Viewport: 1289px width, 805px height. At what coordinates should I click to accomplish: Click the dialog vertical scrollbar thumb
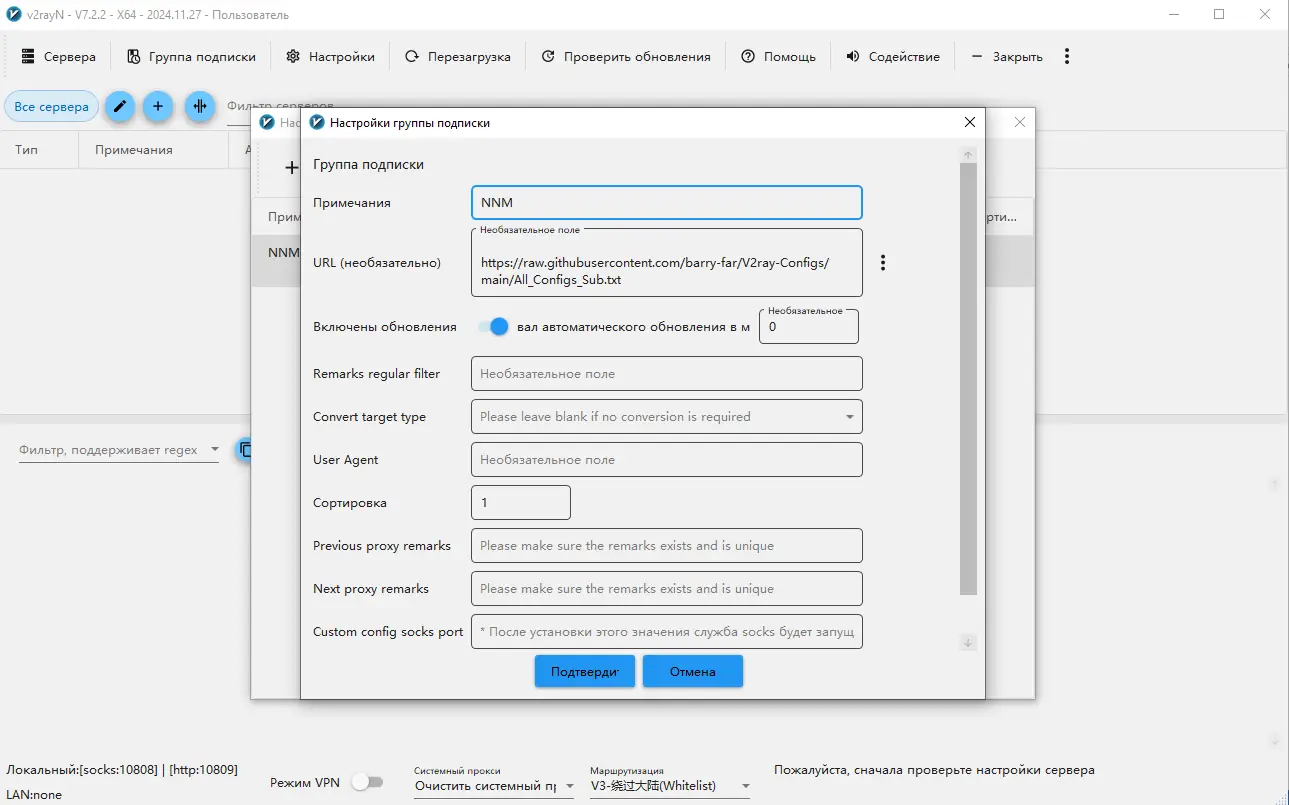[x=968, y=380]
